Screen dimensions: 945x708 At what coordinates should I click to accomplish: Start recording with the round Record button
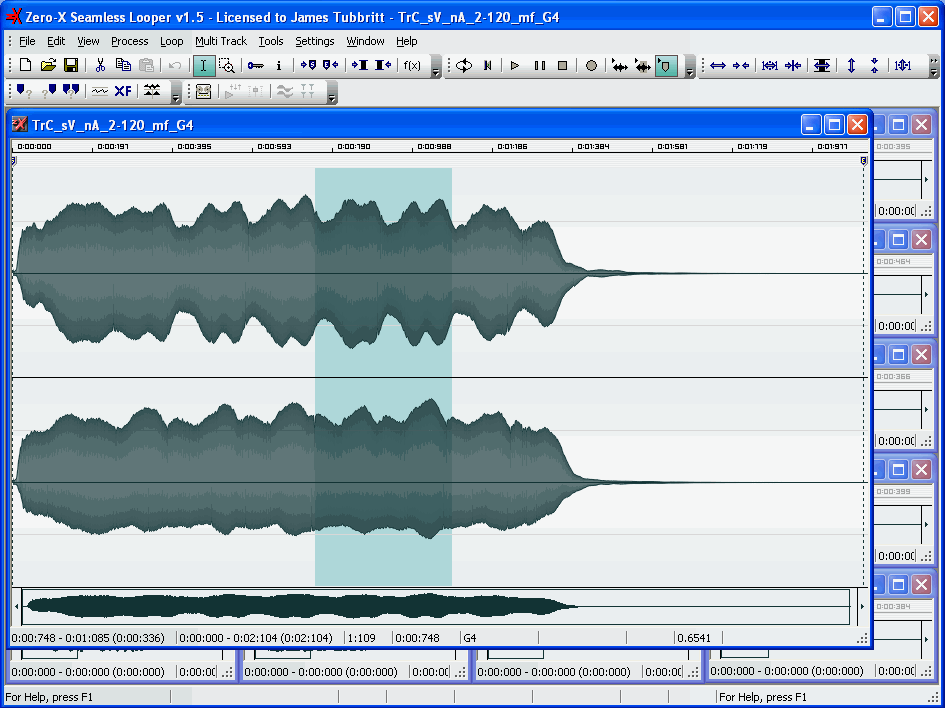[x=591, y=65]
